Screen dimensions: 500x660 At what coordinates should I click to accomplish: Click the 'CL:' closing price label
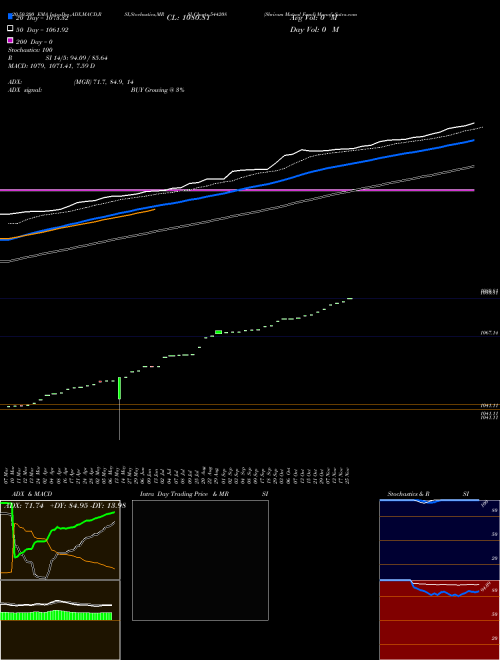pyautogui.click(x=188, y=18)
